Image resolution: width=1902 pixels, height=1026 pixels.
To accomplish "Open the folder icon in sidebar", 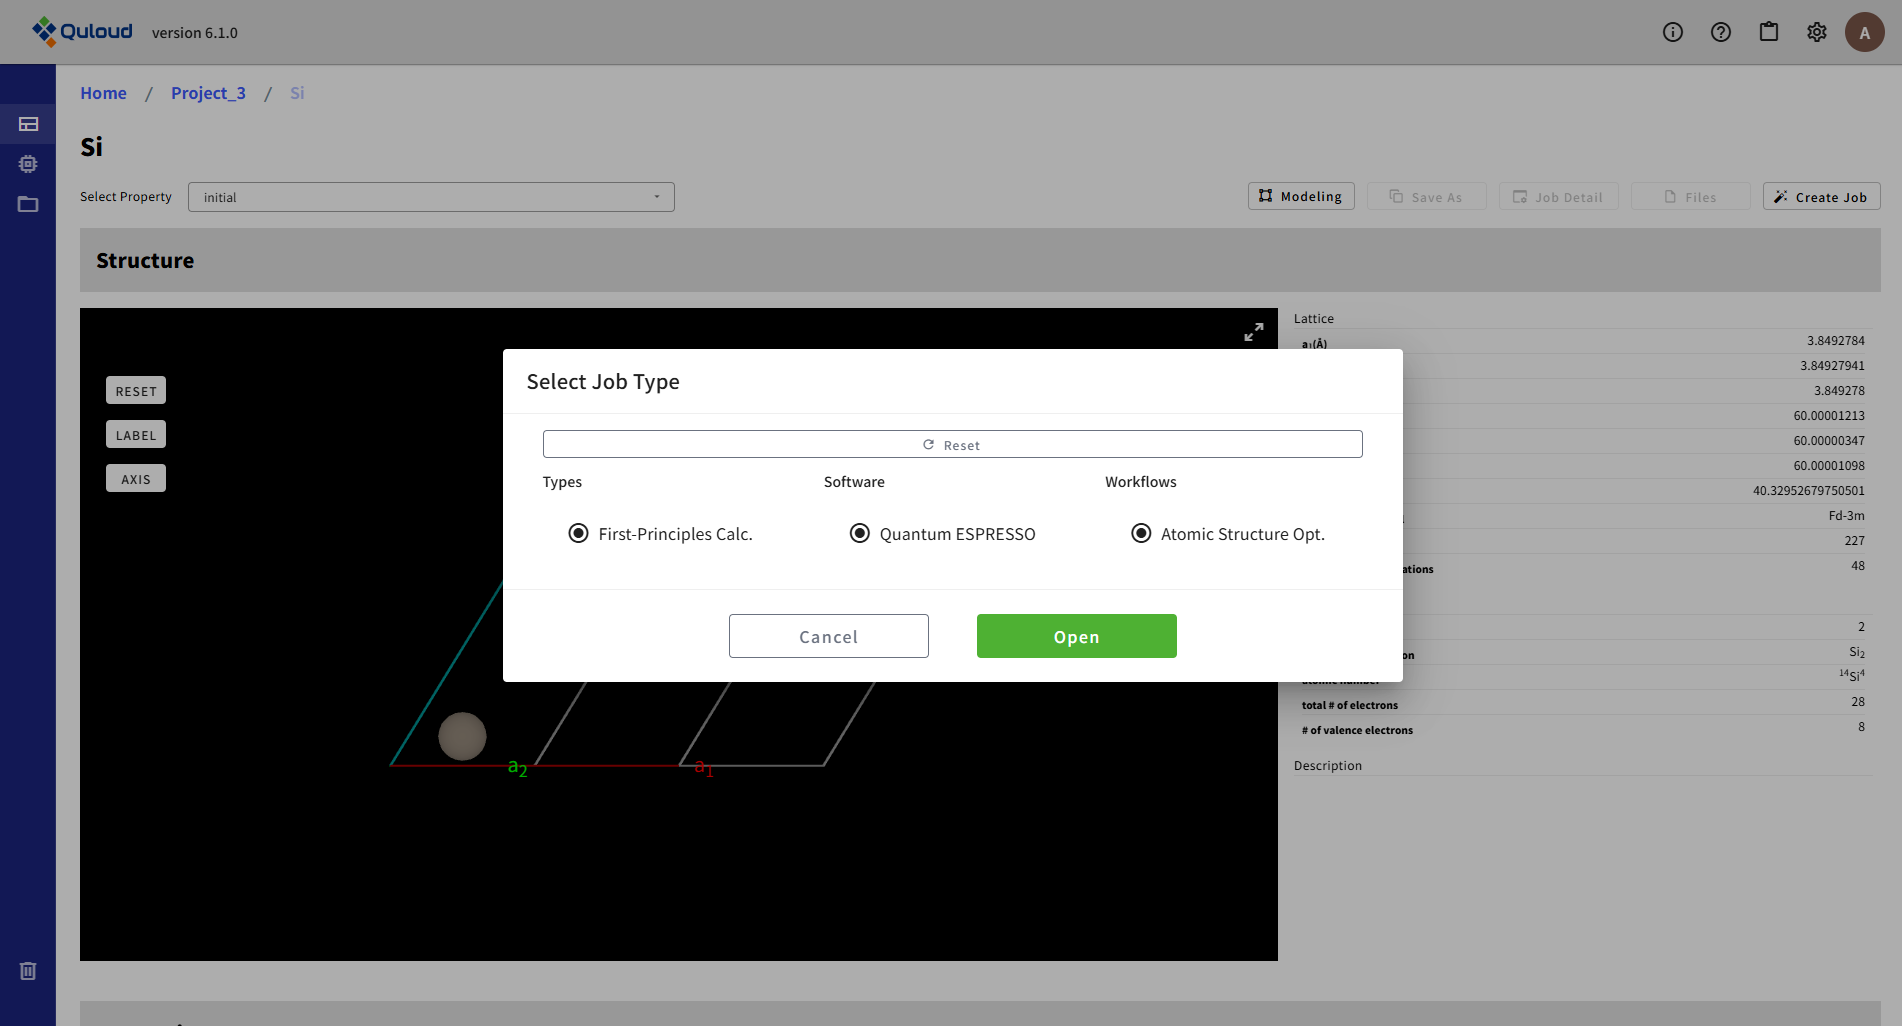I will [x=28, y=204].
